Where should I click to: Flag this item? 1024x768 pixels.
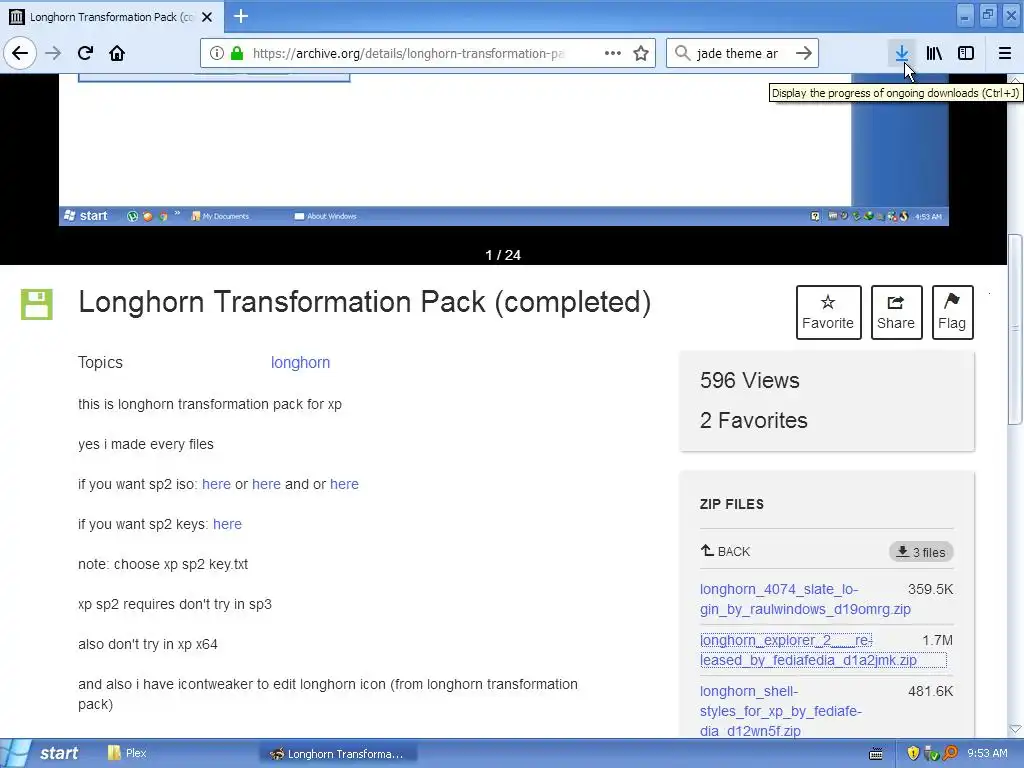(952, 312)
